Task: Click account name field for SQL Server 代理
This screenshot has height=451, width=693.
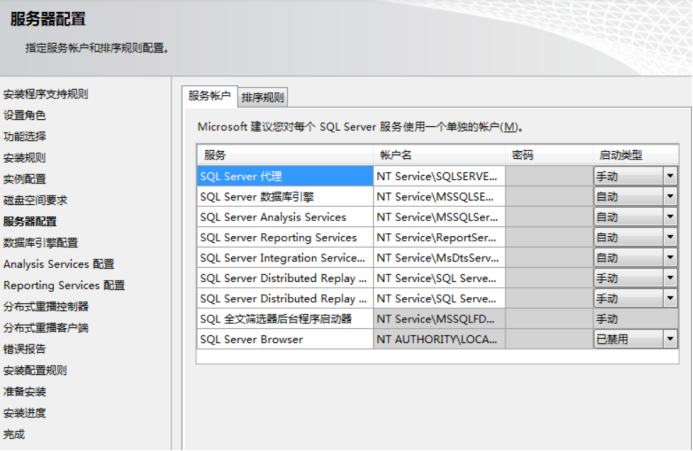Action: tap(438, 176)
